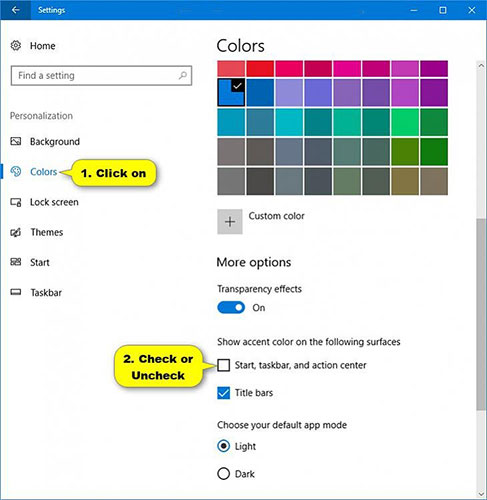Click the Themes brush icon
The image size is (487, 500).
click(16, 232)
